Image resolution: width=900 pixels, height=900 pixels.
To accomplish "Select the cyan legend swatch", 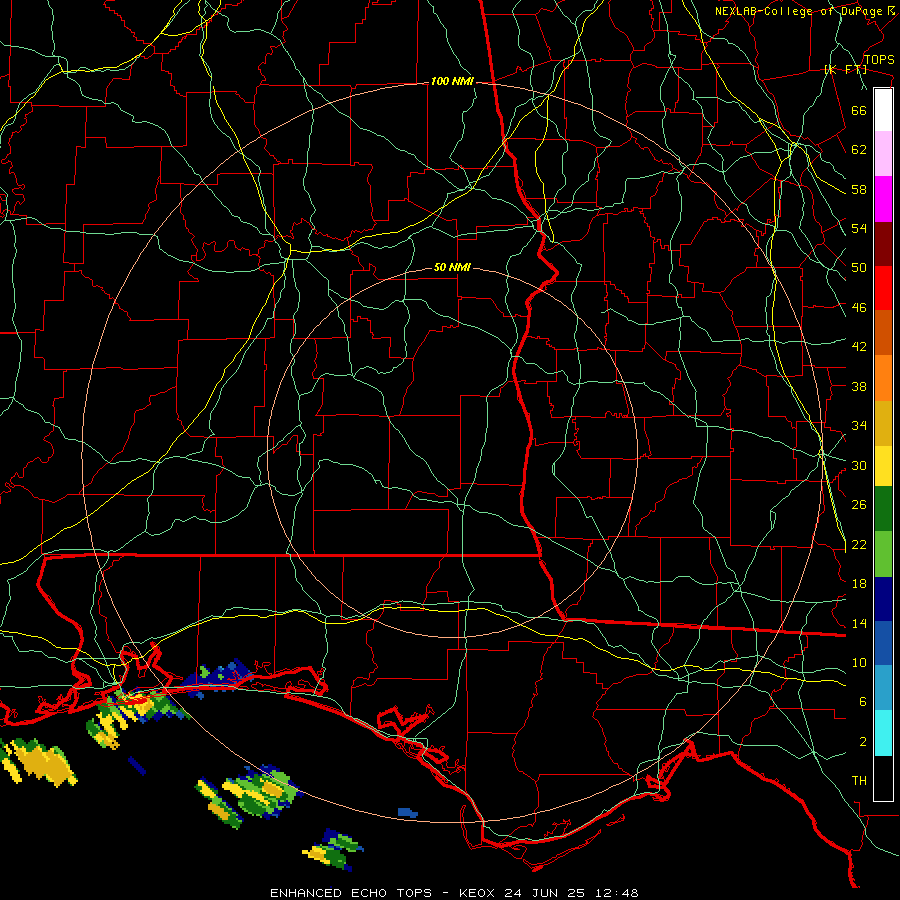I will (x=883, y=733).
